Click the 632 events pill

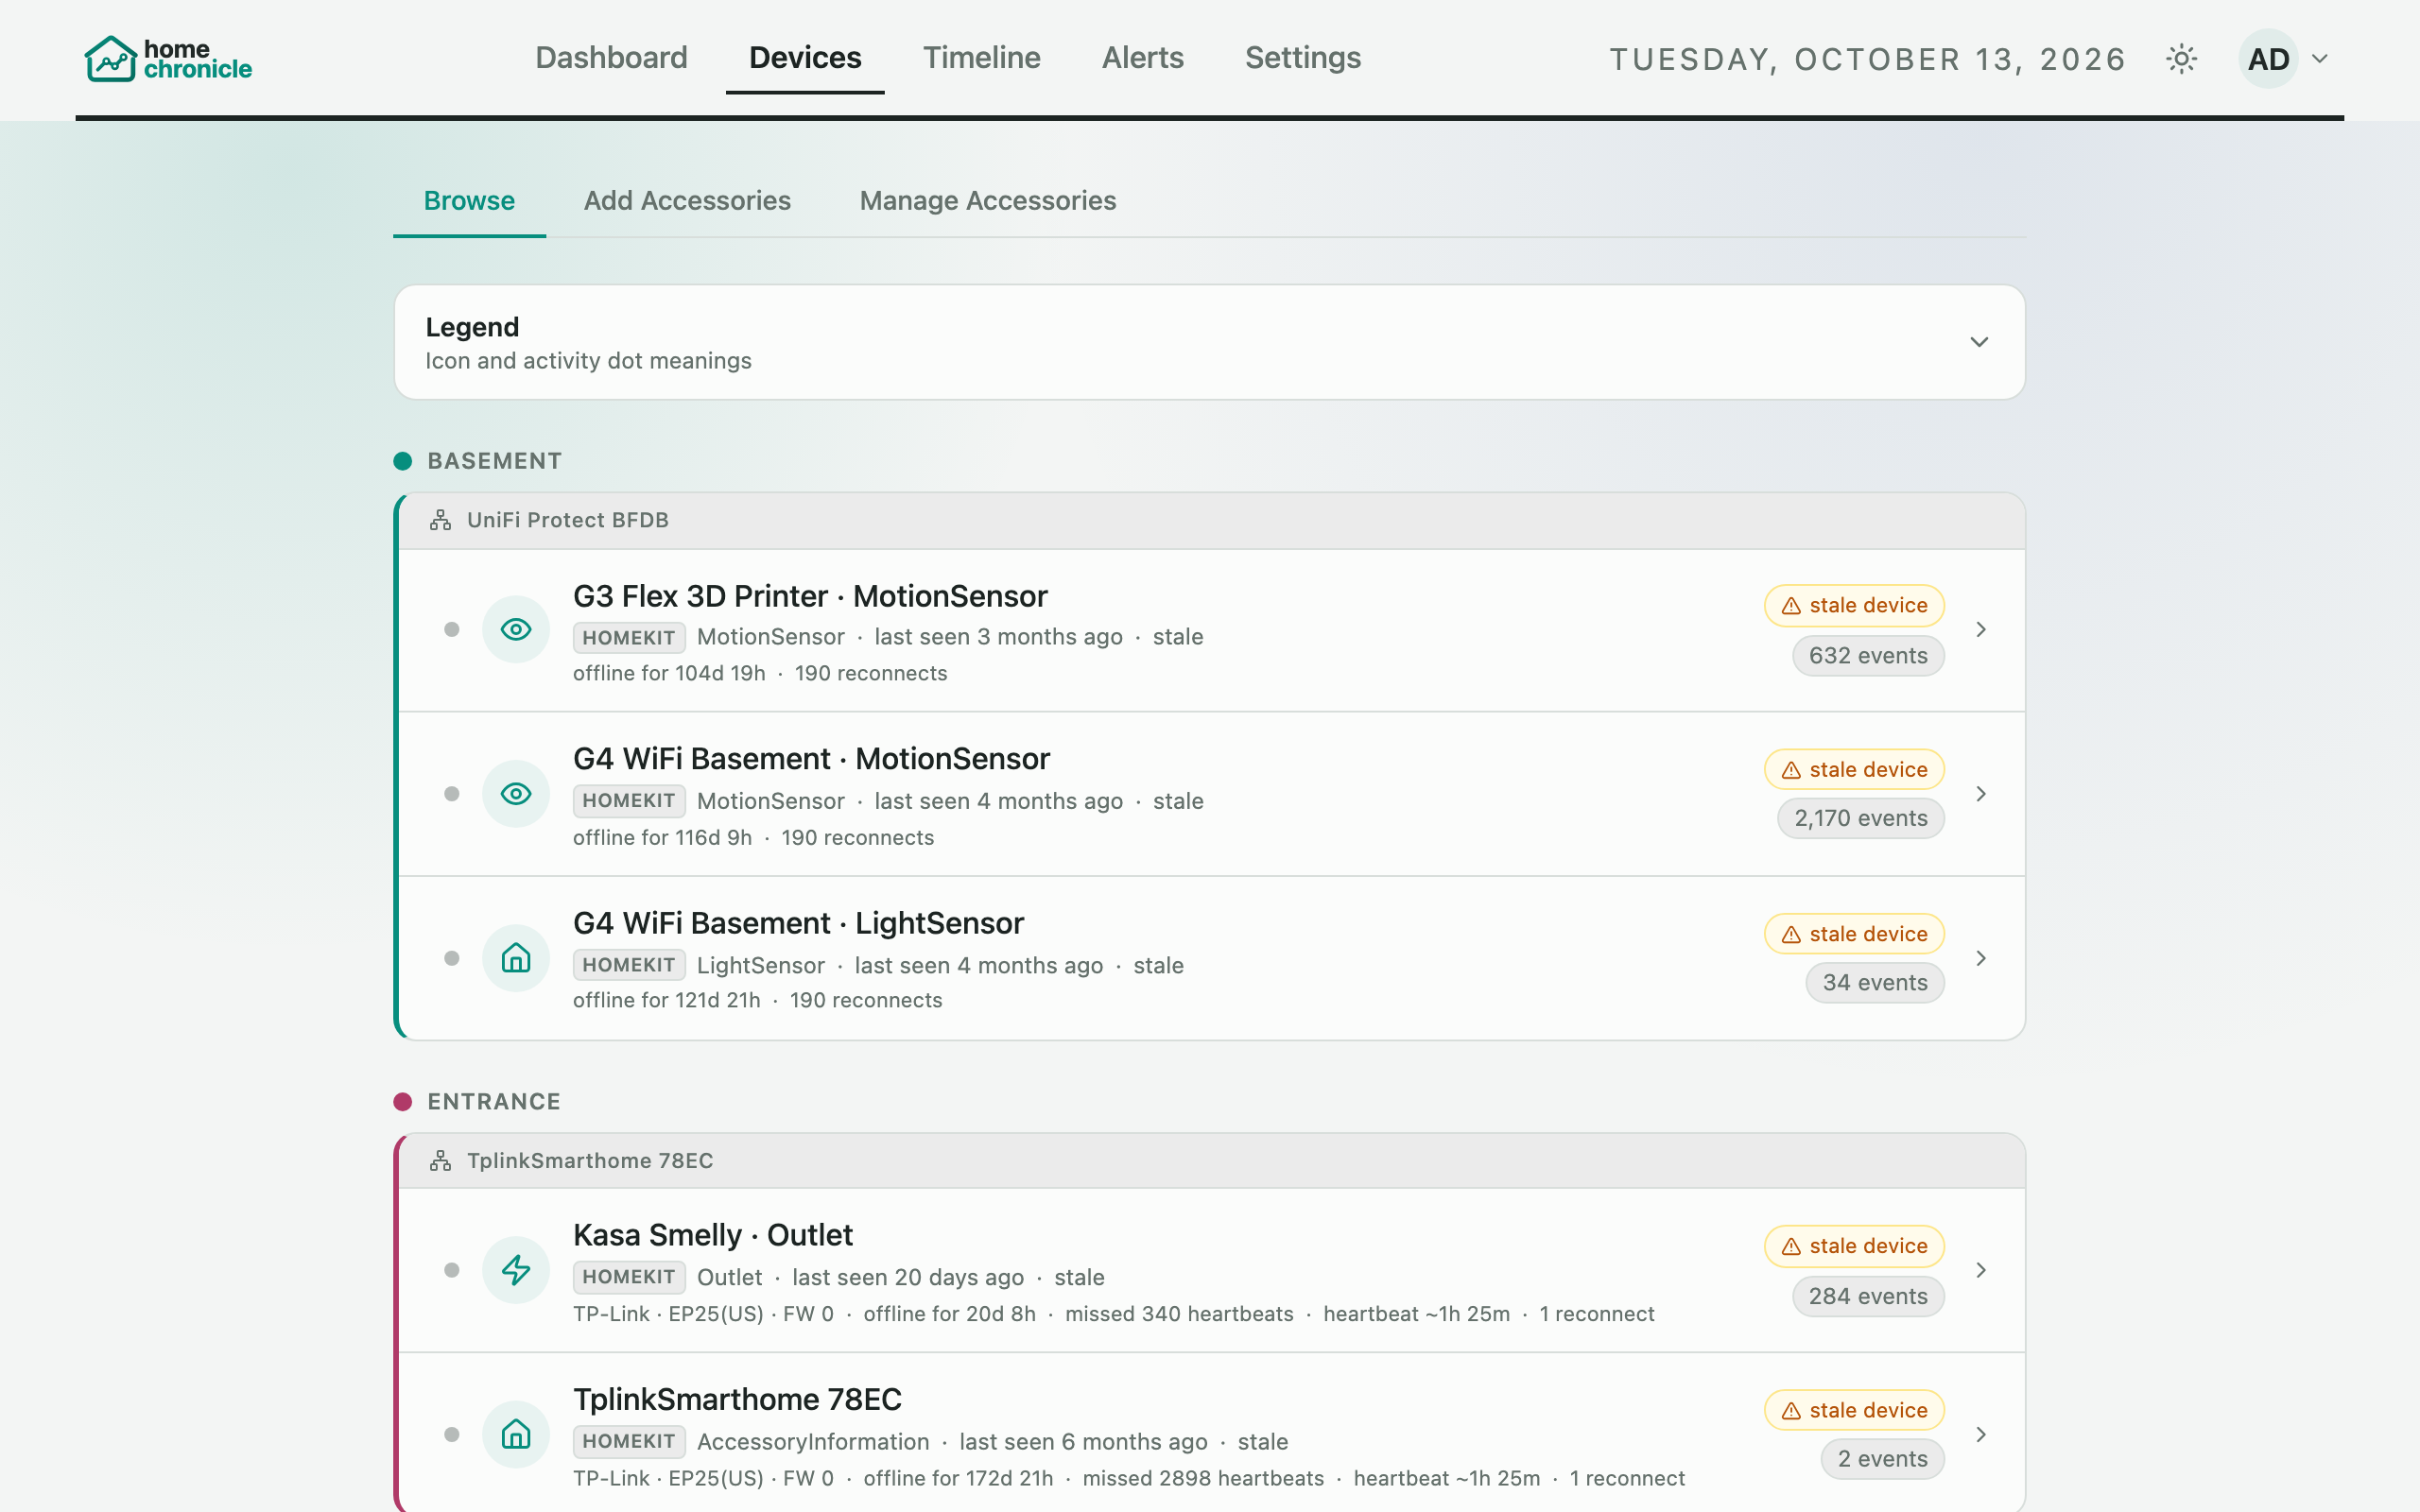[1868, 656]
